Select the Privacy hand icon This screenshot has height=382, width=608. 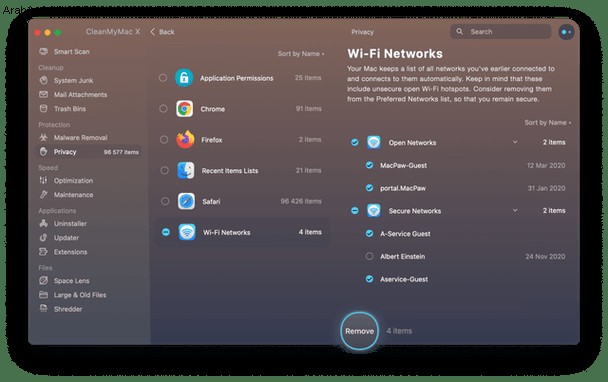point(43,152)
